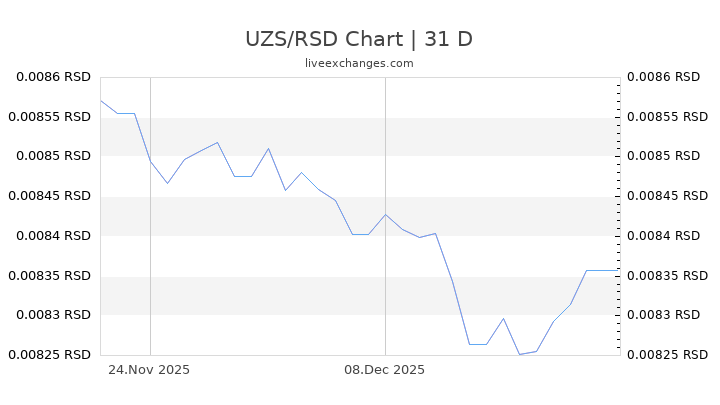Pick the right axis 0.0085 RSD label
720x405 pixels.
point(662,156)
